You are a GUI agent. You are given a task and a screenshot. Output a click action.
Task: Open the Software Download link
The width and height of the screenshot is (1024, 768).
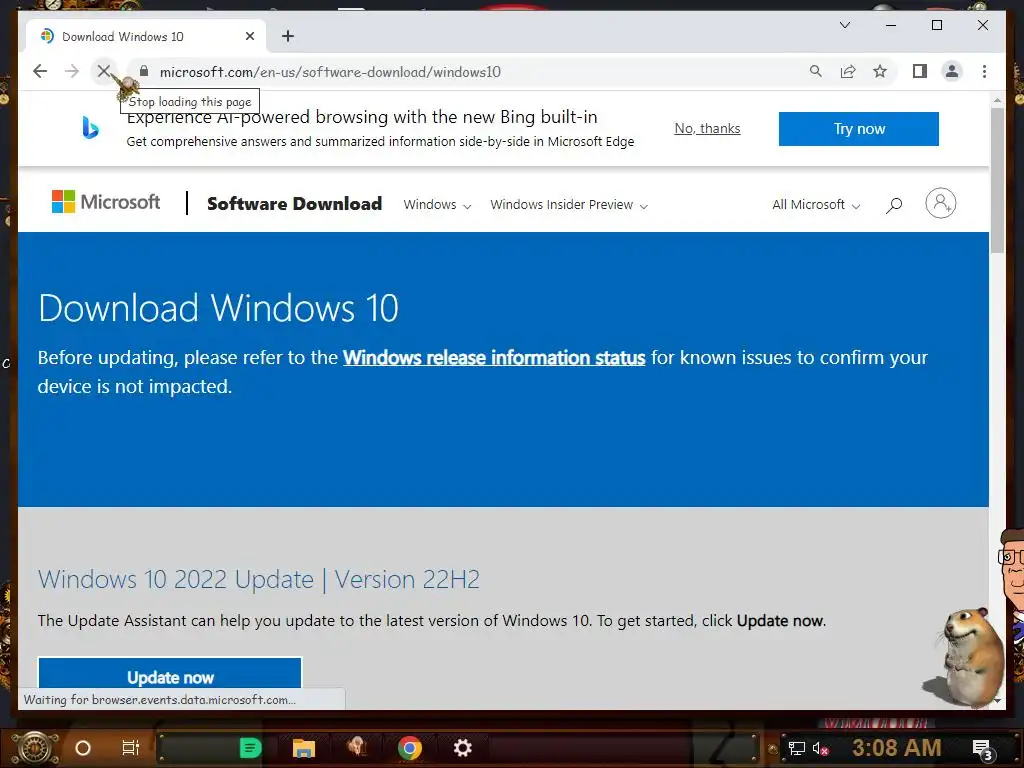pyautogui.click(x=295, y=204)
